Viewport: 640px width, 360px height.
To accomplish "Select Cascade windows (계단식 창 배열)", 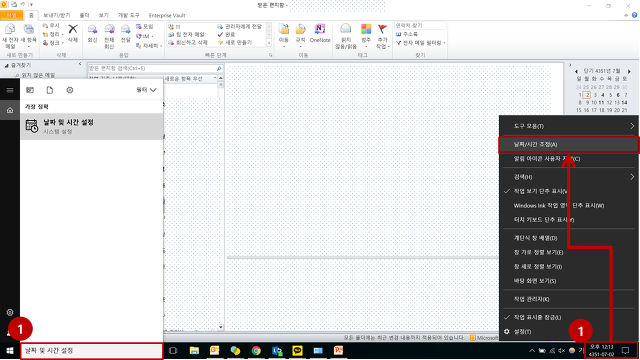I will coord(569,238).
